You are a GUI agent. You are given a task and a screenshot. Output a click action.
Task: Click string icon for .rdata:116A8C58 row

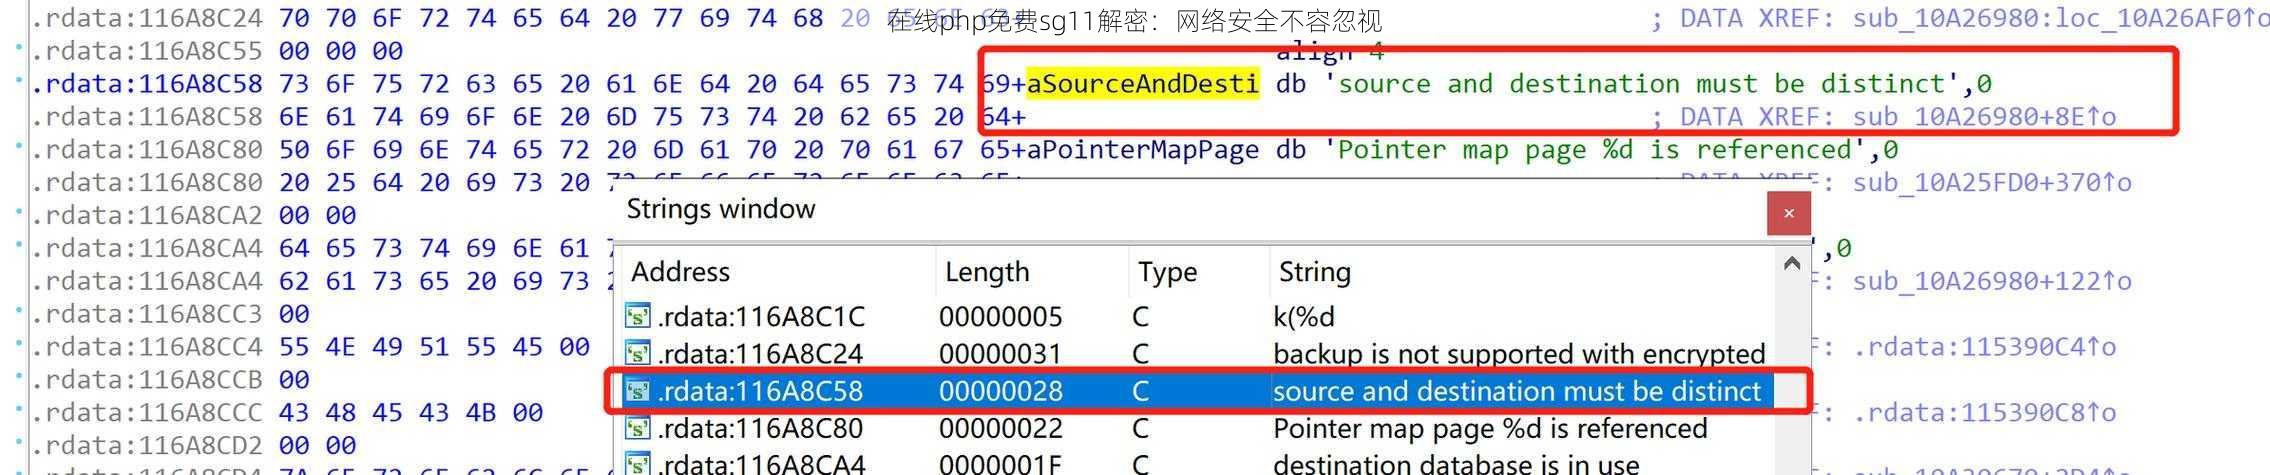(638, 391)
